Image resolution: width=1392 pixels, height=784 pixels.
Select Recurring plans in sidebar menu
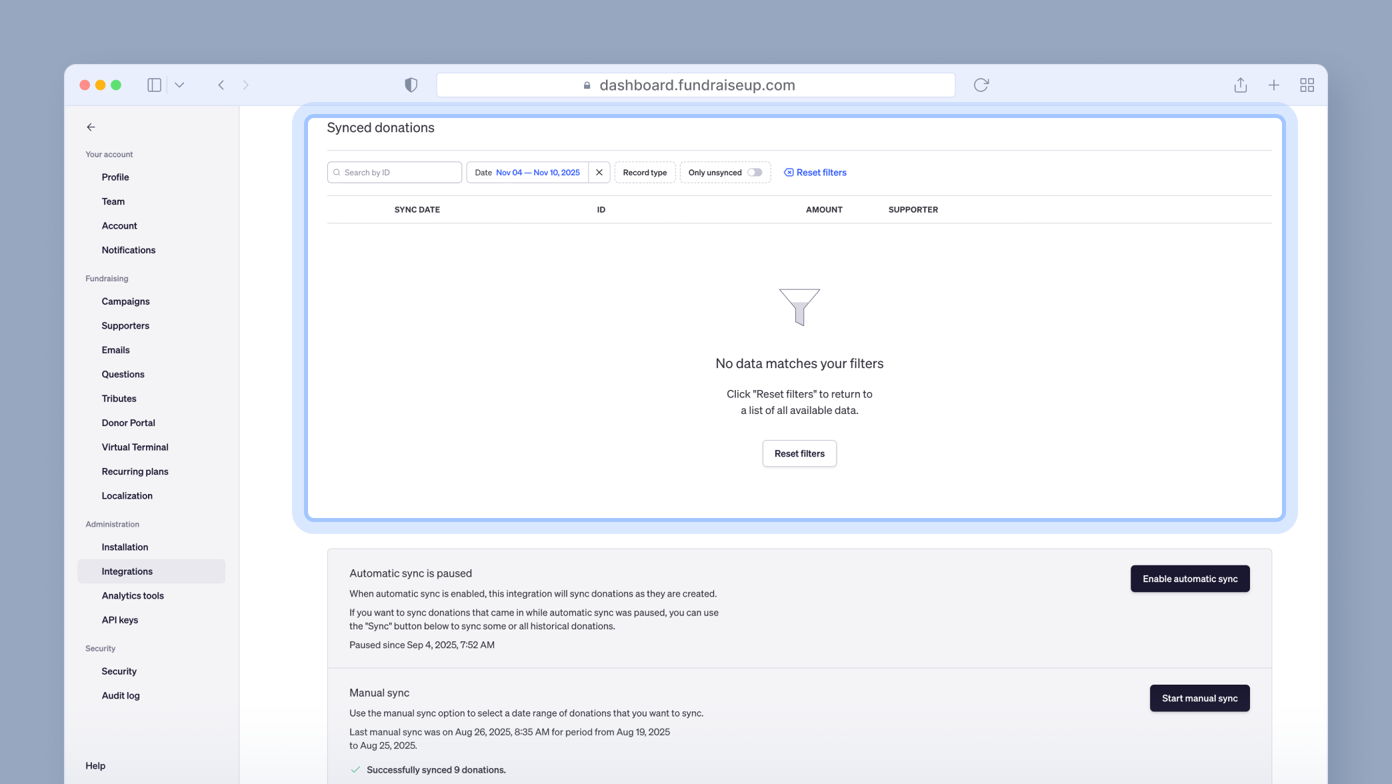click(x=134, y=471)
